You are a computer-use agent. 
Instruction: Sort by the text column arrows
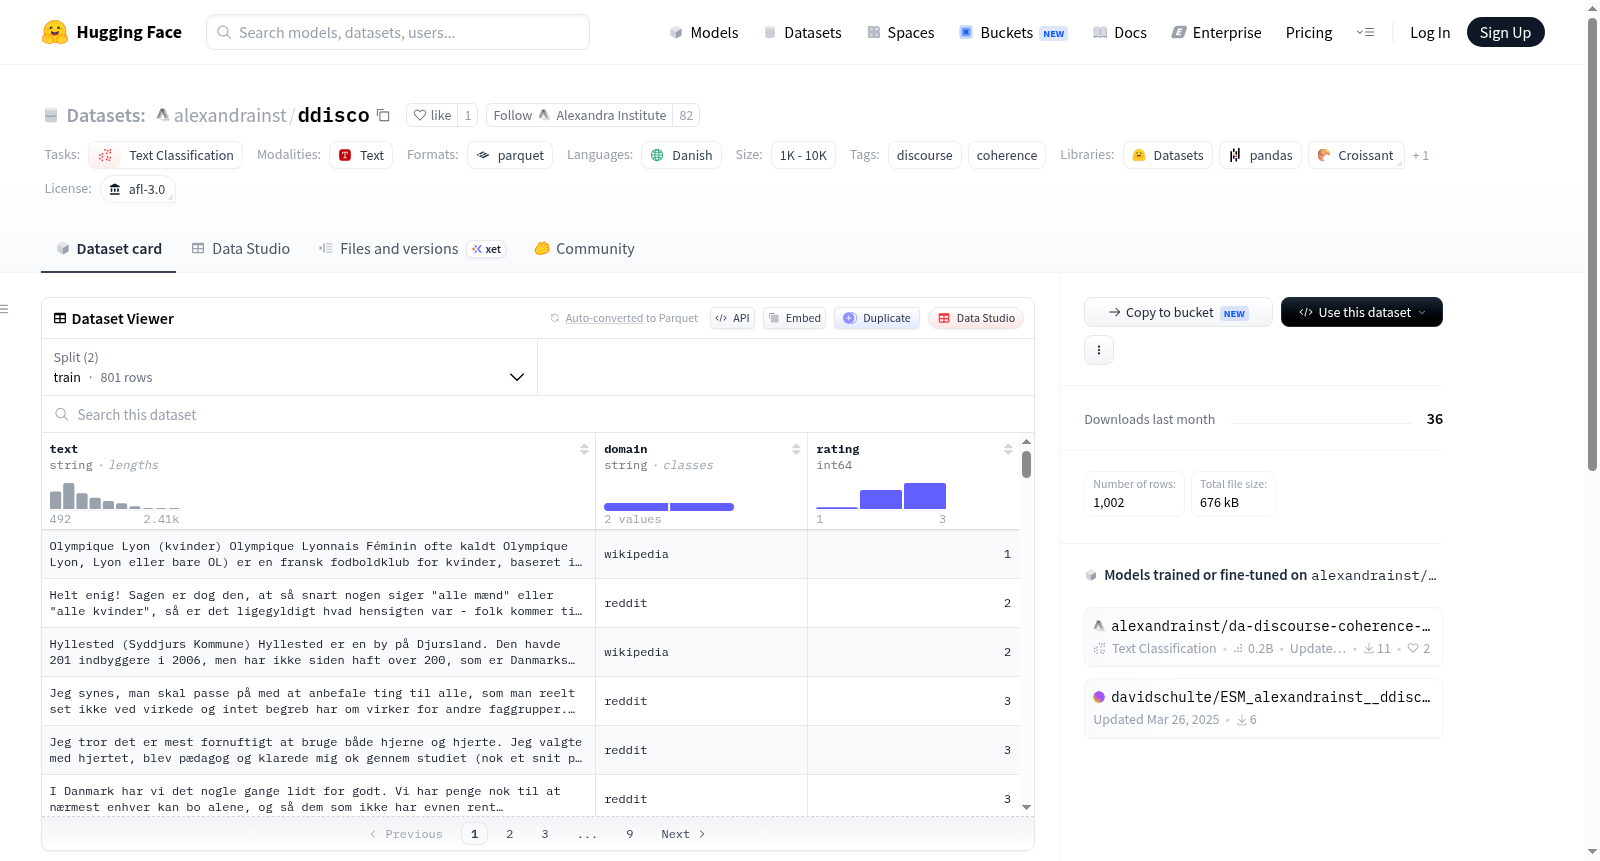coord(584,449)
